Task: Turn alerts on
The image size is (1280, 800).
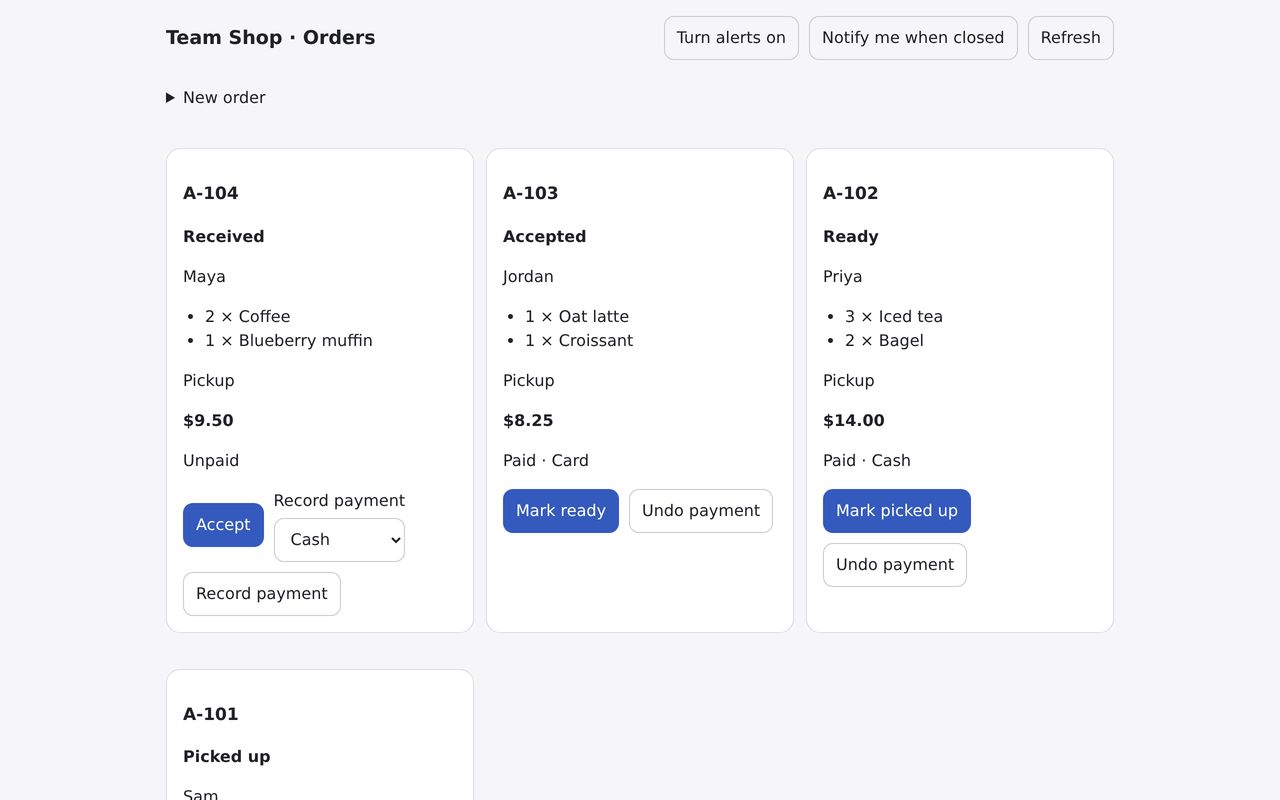Action: pyautogui.click(x=731, y=38)
